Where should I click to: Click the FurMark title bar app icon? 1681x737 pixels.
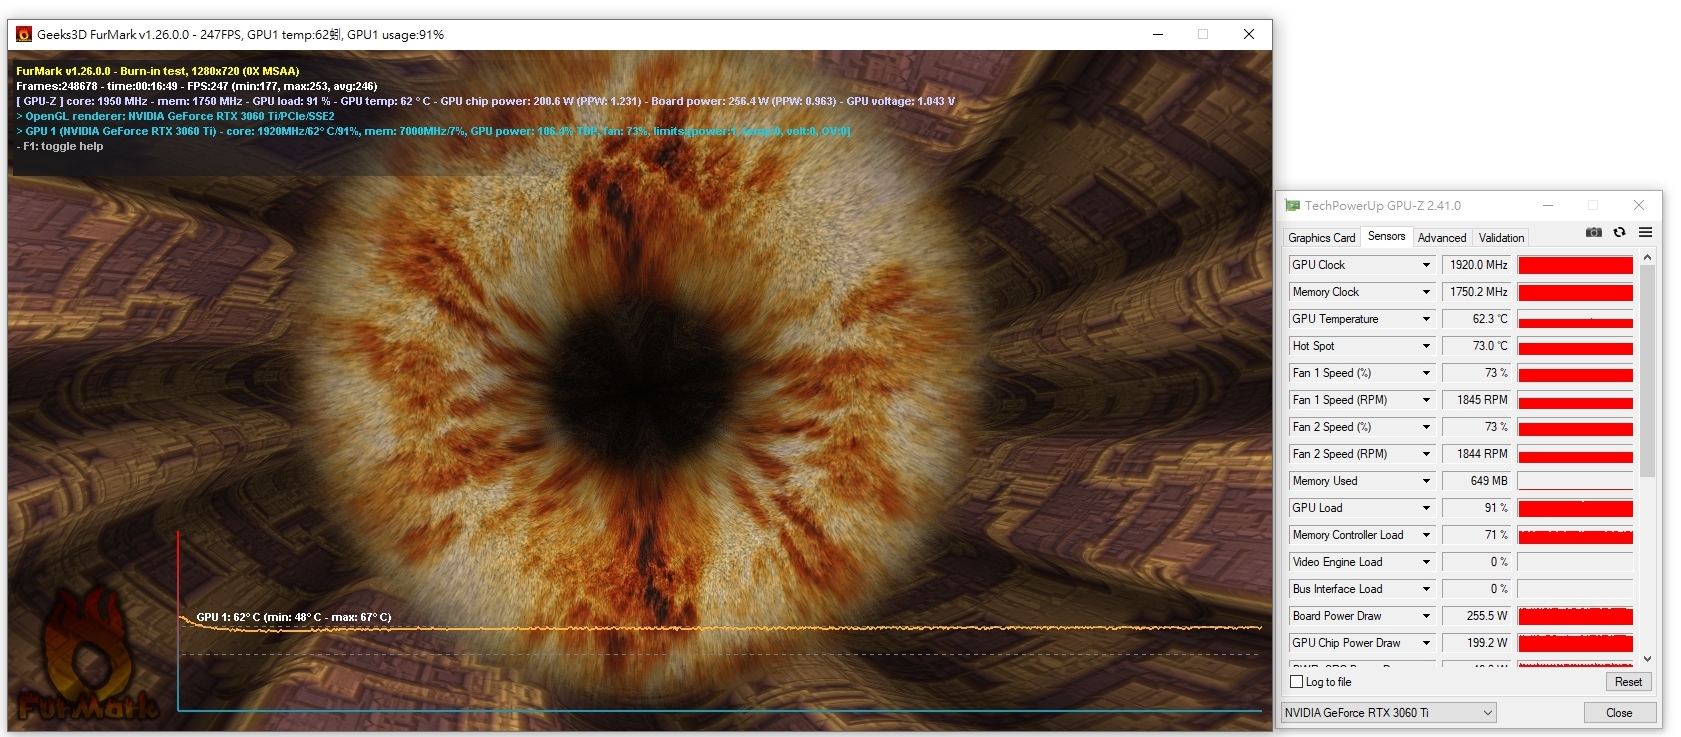tap(24, 34)
